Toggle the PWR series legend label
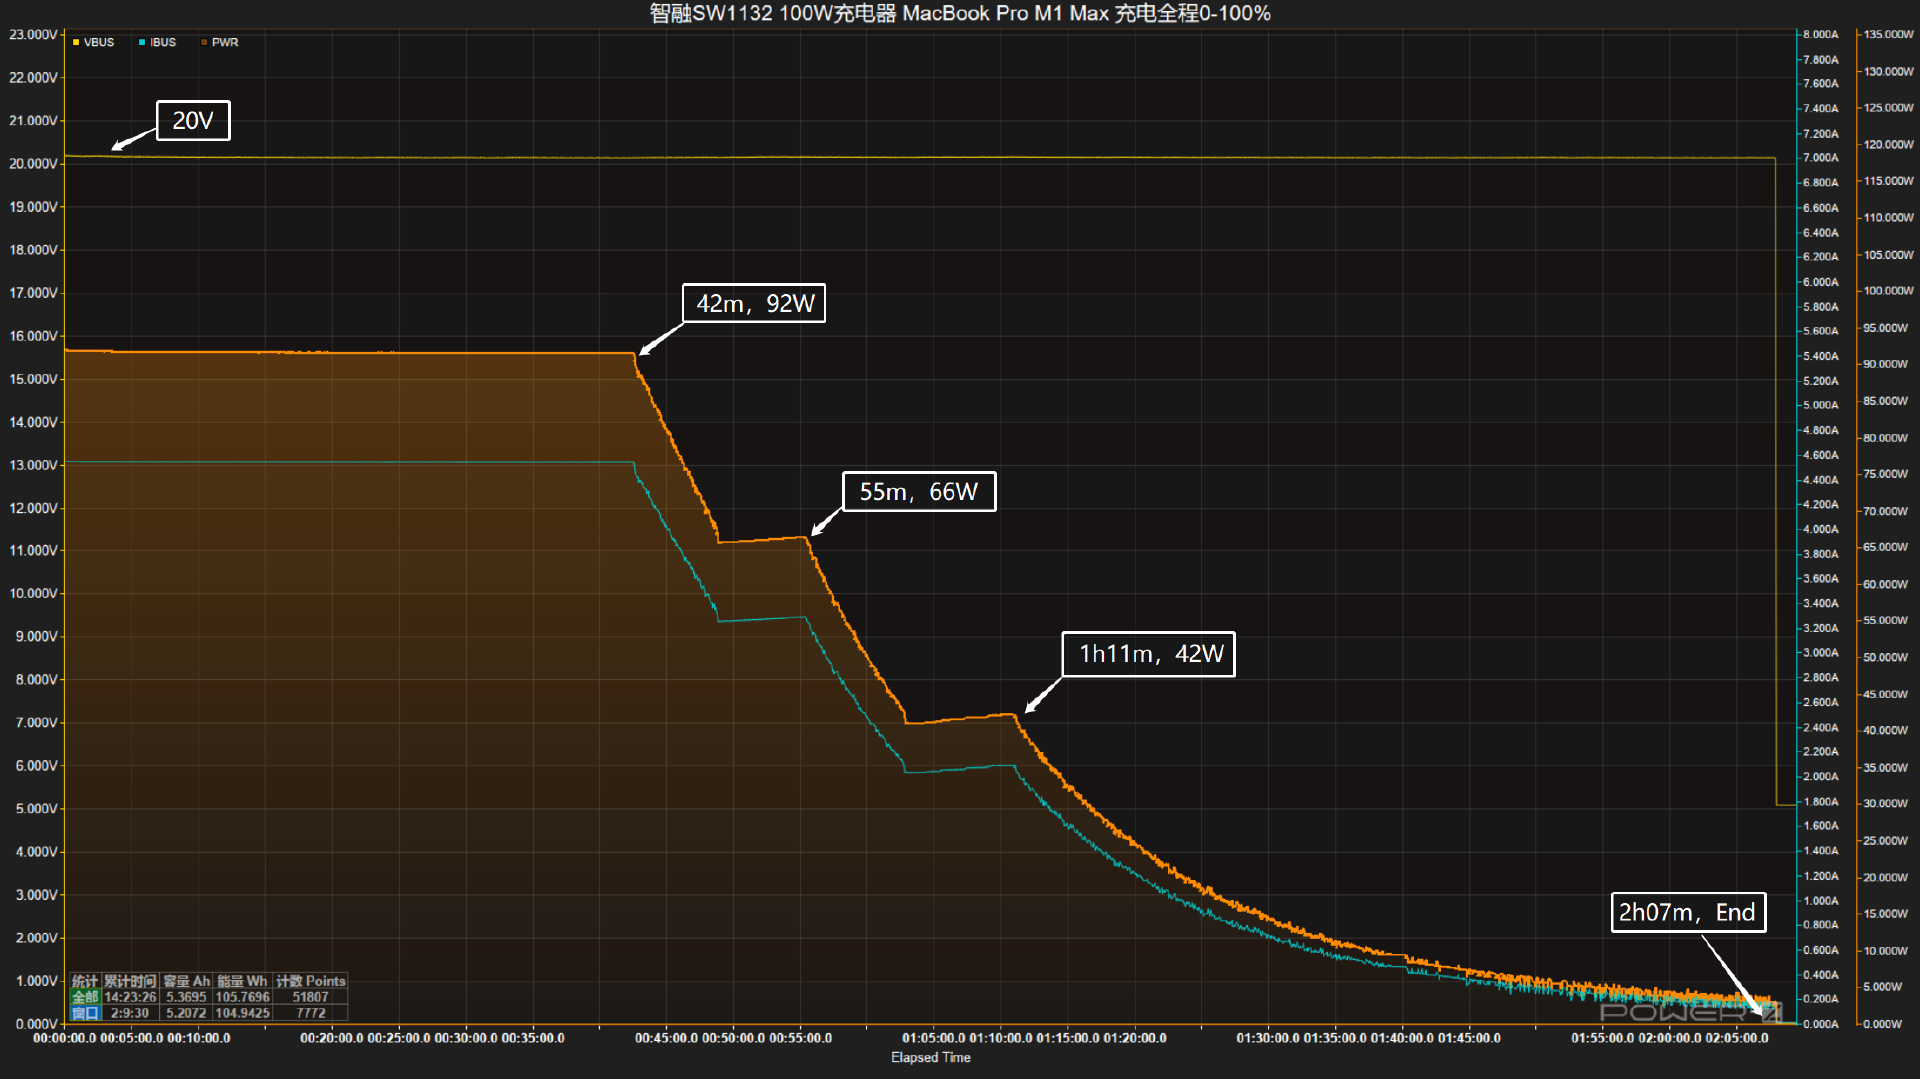This screenshot has height=1079, width=1920. pos(225,43)
